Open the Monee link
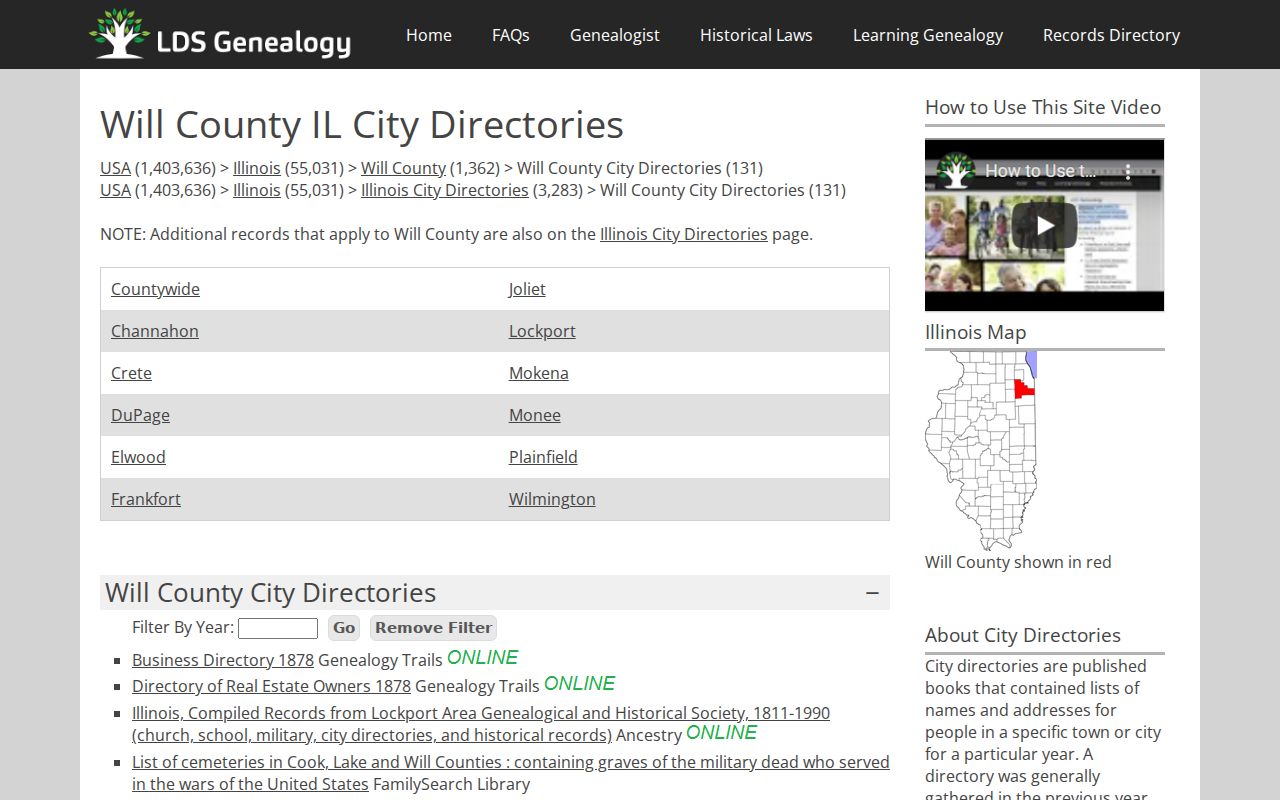1280x800 pixels. [535, 415]
